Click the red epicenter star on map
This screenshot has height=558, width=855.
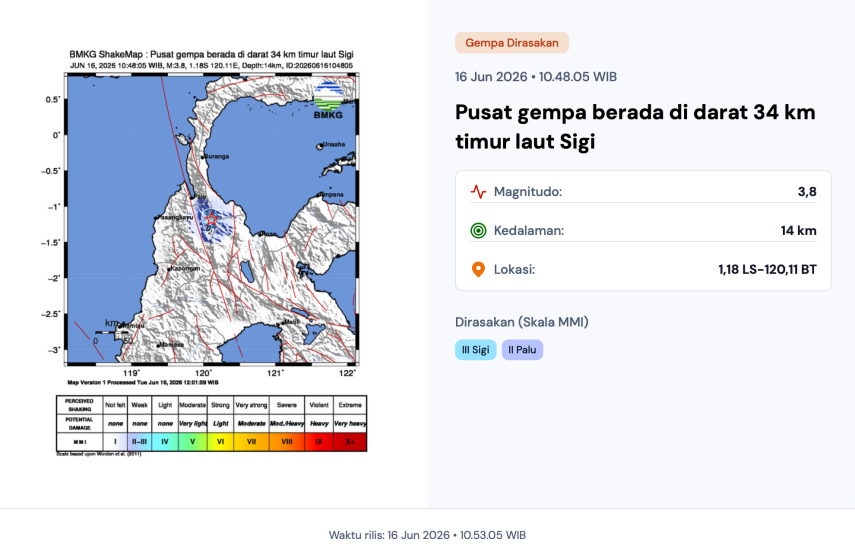coord(212,219)
